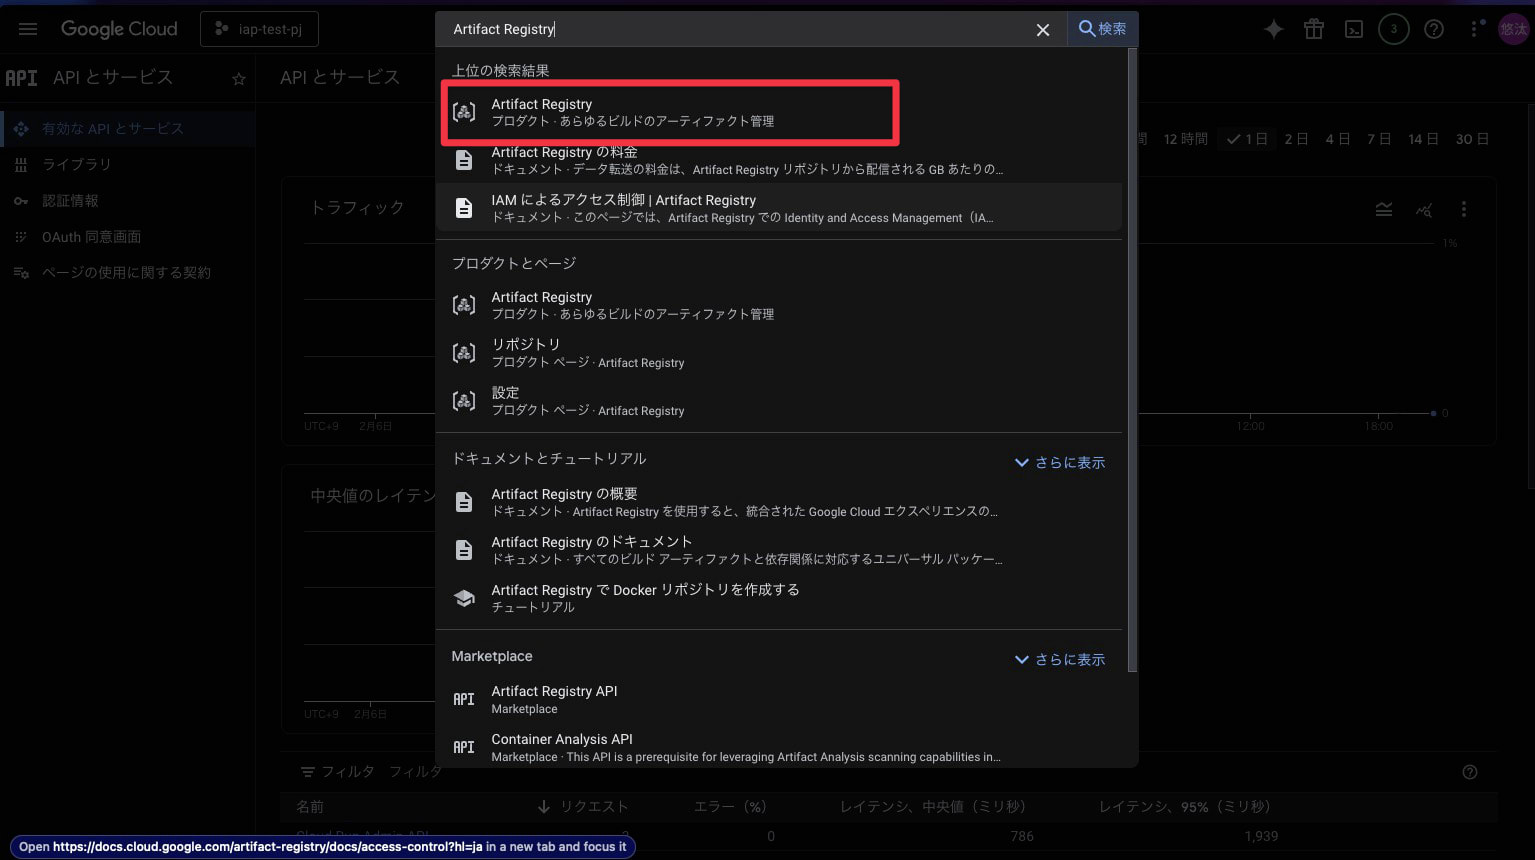Screen dimensions: 1535x860
Task: Click the icon beside the 設定 result
Action: (x=464, y=401)
